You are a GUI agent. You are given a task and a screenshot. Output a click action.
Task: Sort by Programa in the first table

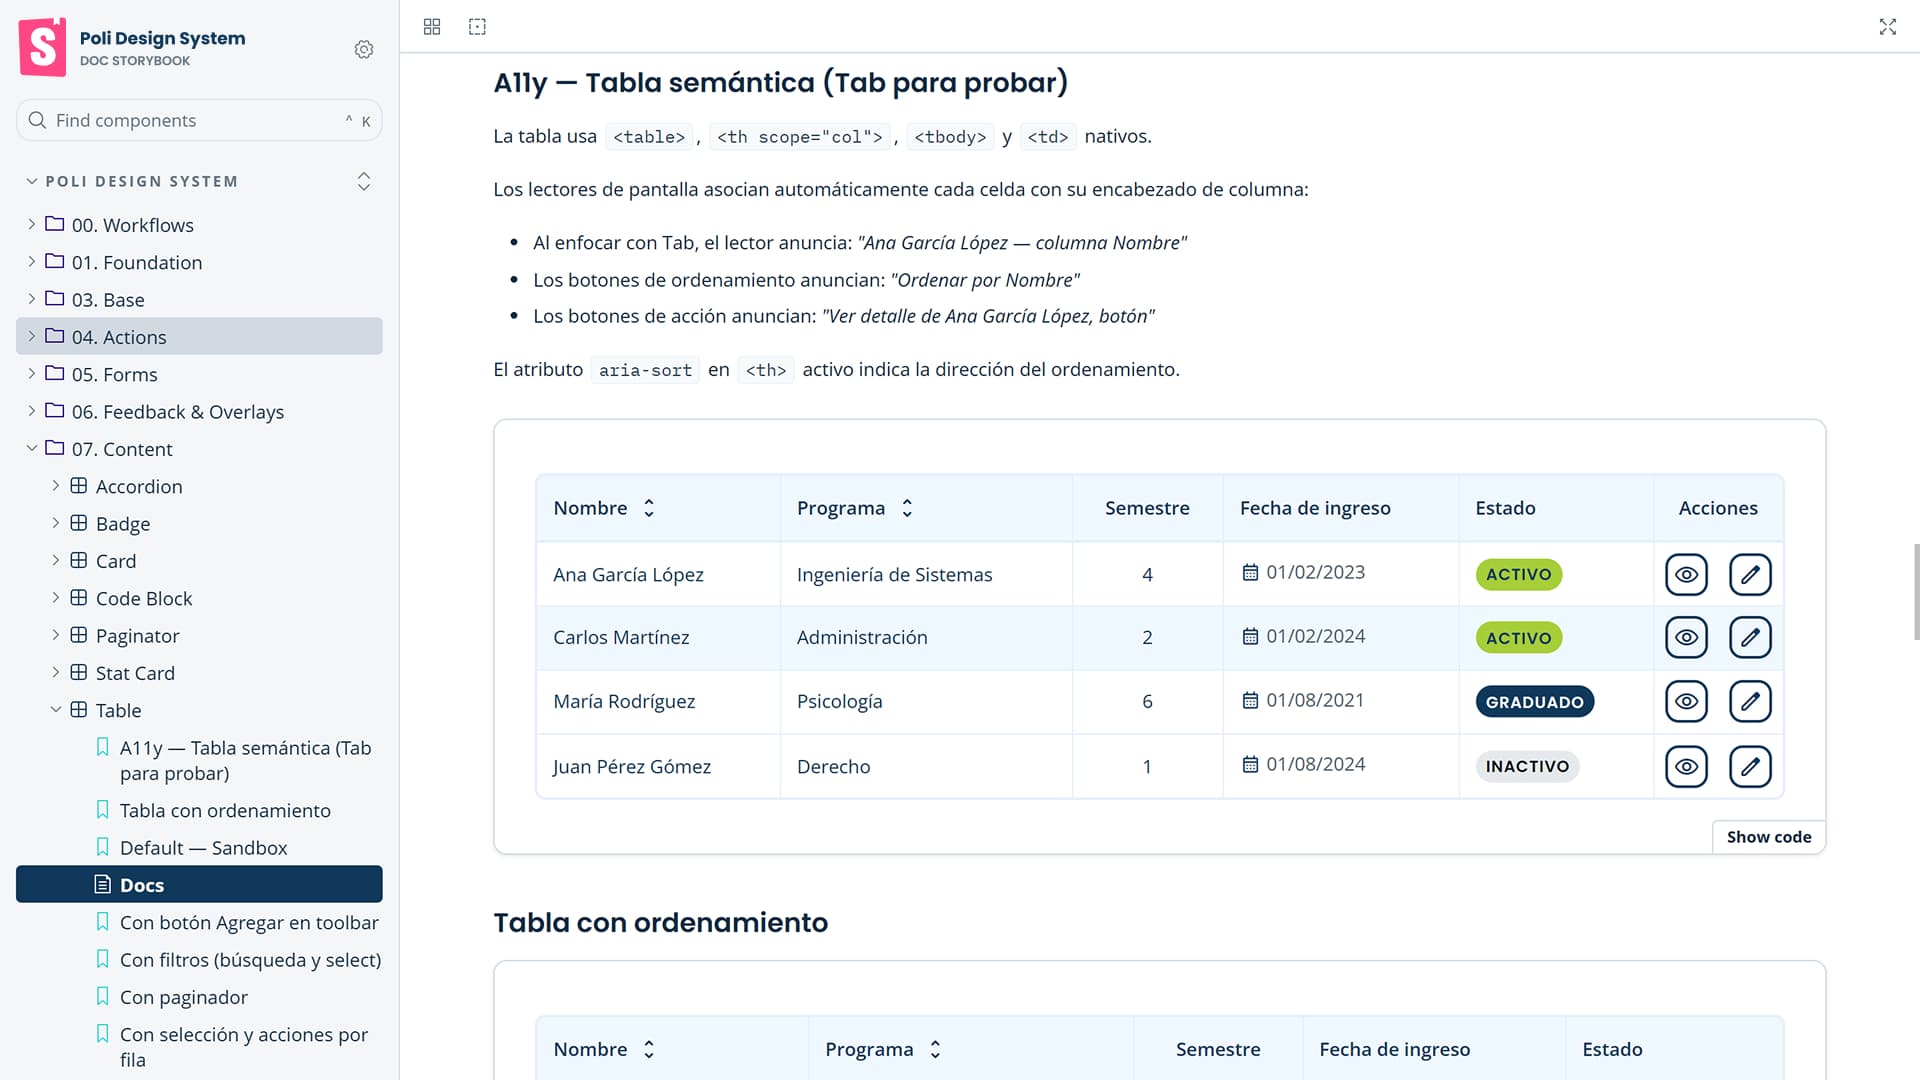coord(907,508)
